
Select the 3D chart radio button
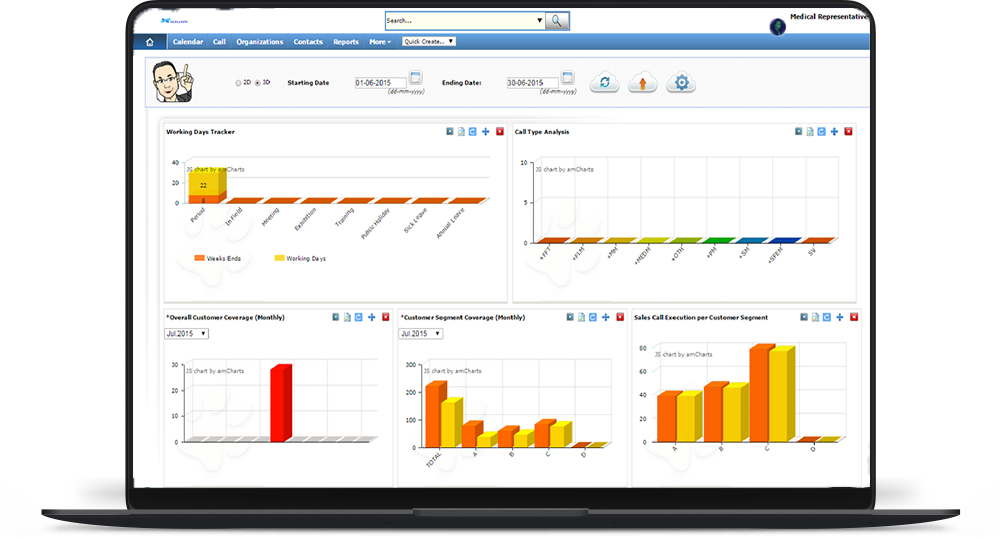258,83
